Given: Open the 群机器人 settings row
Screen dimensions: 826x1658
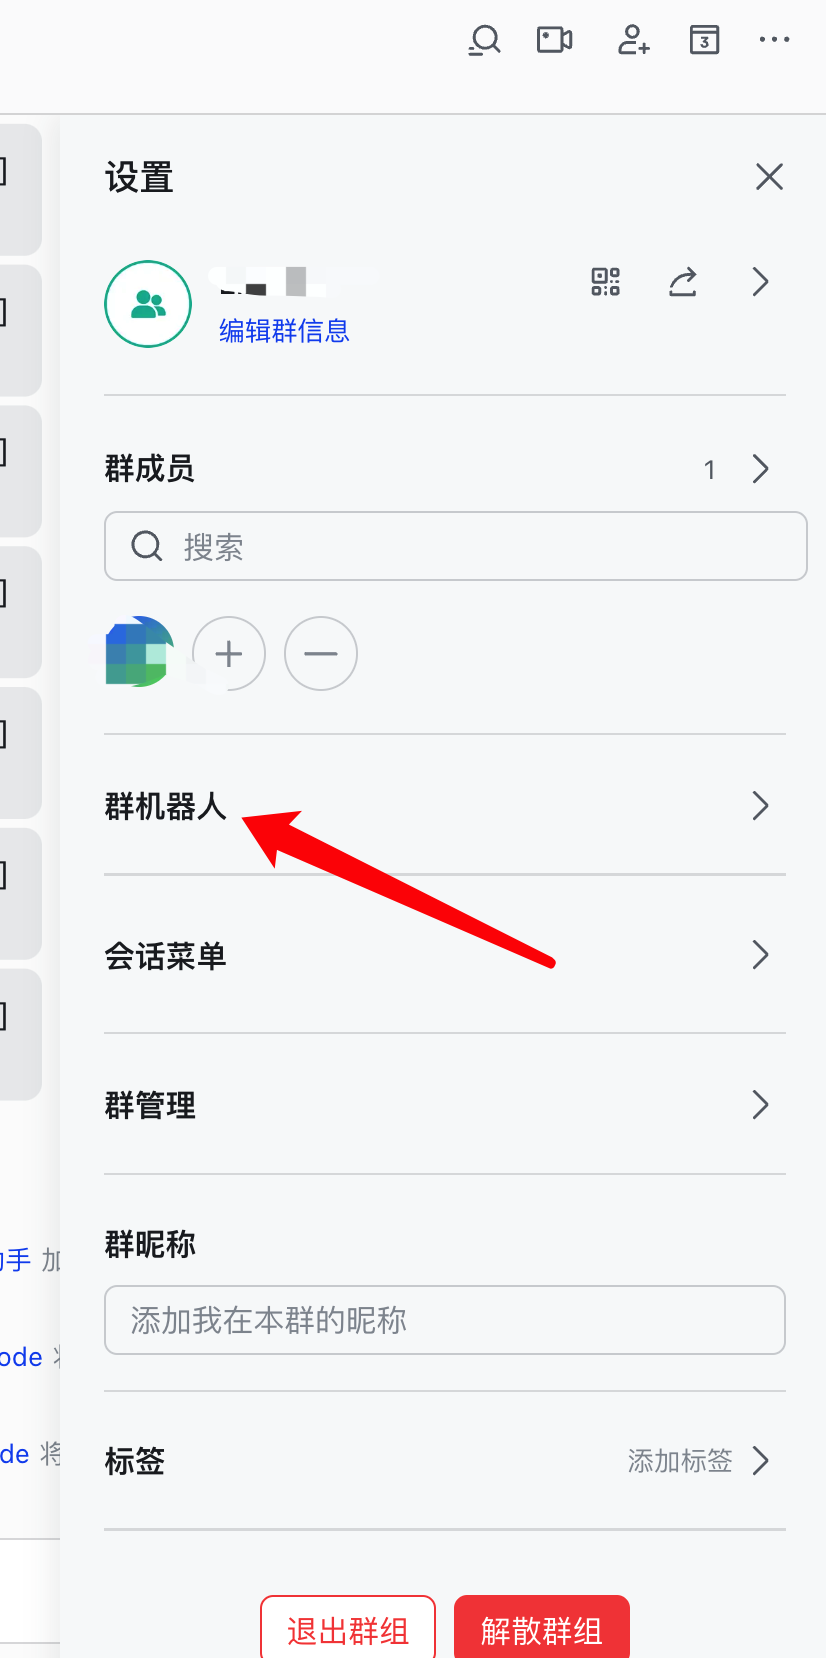Looking at the screenshot, I should (x=445, y=806).
